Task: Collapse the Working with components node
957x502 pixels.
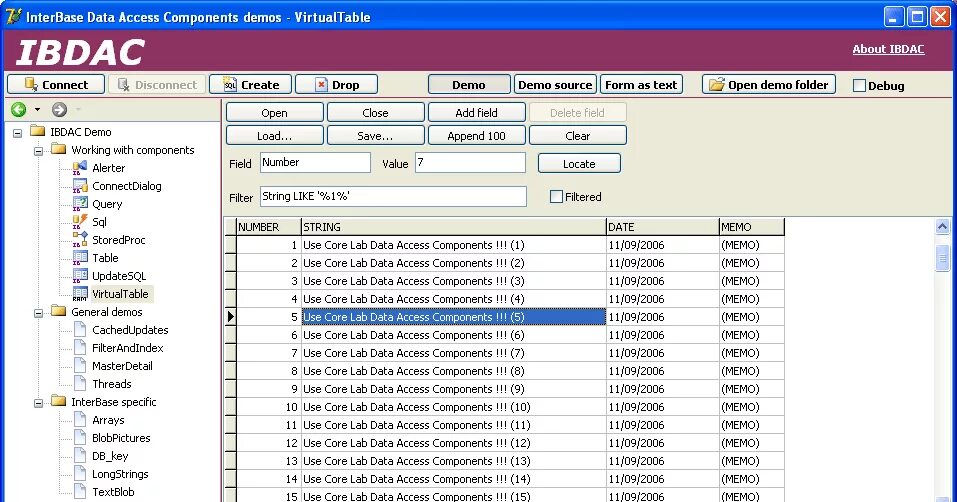Action: pos(38,151)
